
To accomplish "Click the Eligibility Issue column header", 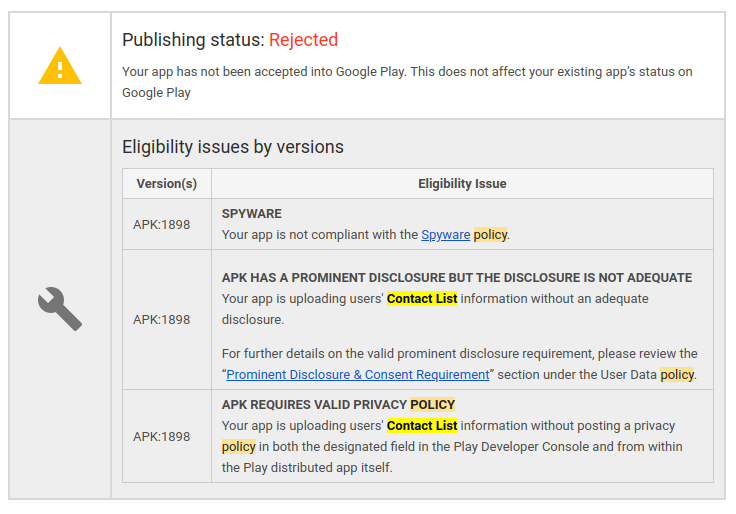I will click(x=462, y=184).
